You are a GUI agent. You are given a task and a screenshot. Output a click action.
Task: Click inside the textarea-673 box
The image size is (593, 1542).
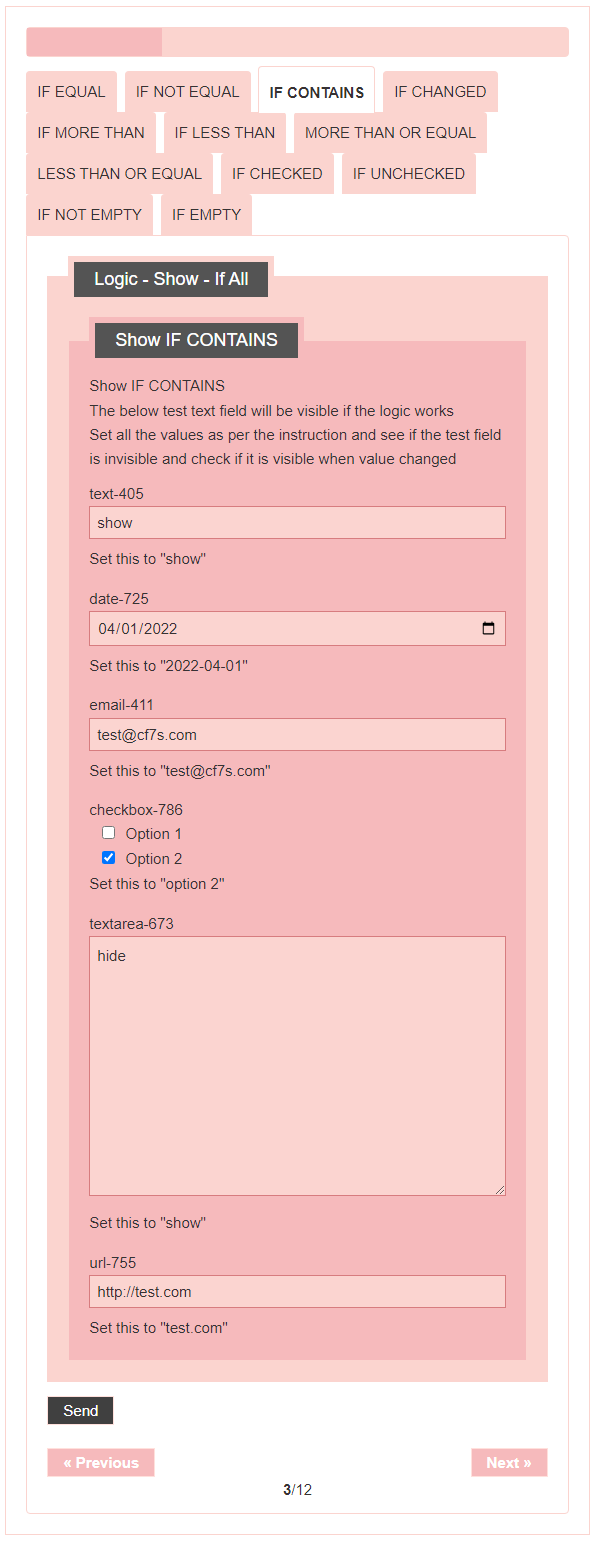tap(297, 1066)
